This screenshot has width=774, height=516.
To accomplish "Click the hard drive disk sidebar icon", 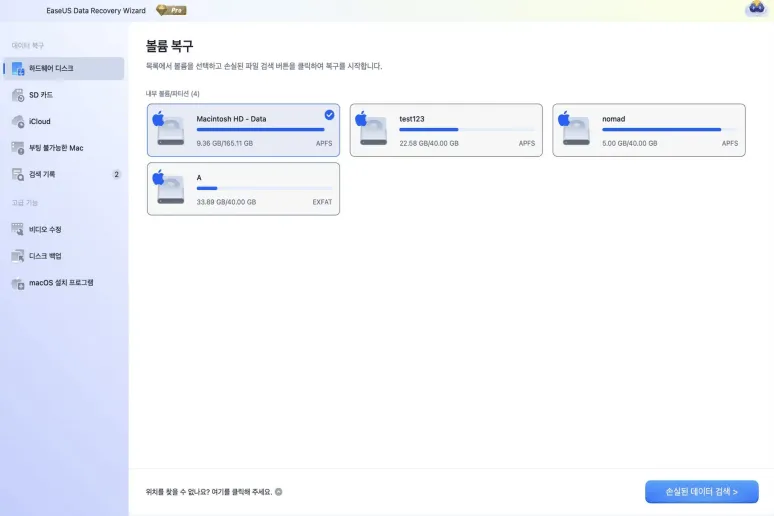I will (17, 68).
